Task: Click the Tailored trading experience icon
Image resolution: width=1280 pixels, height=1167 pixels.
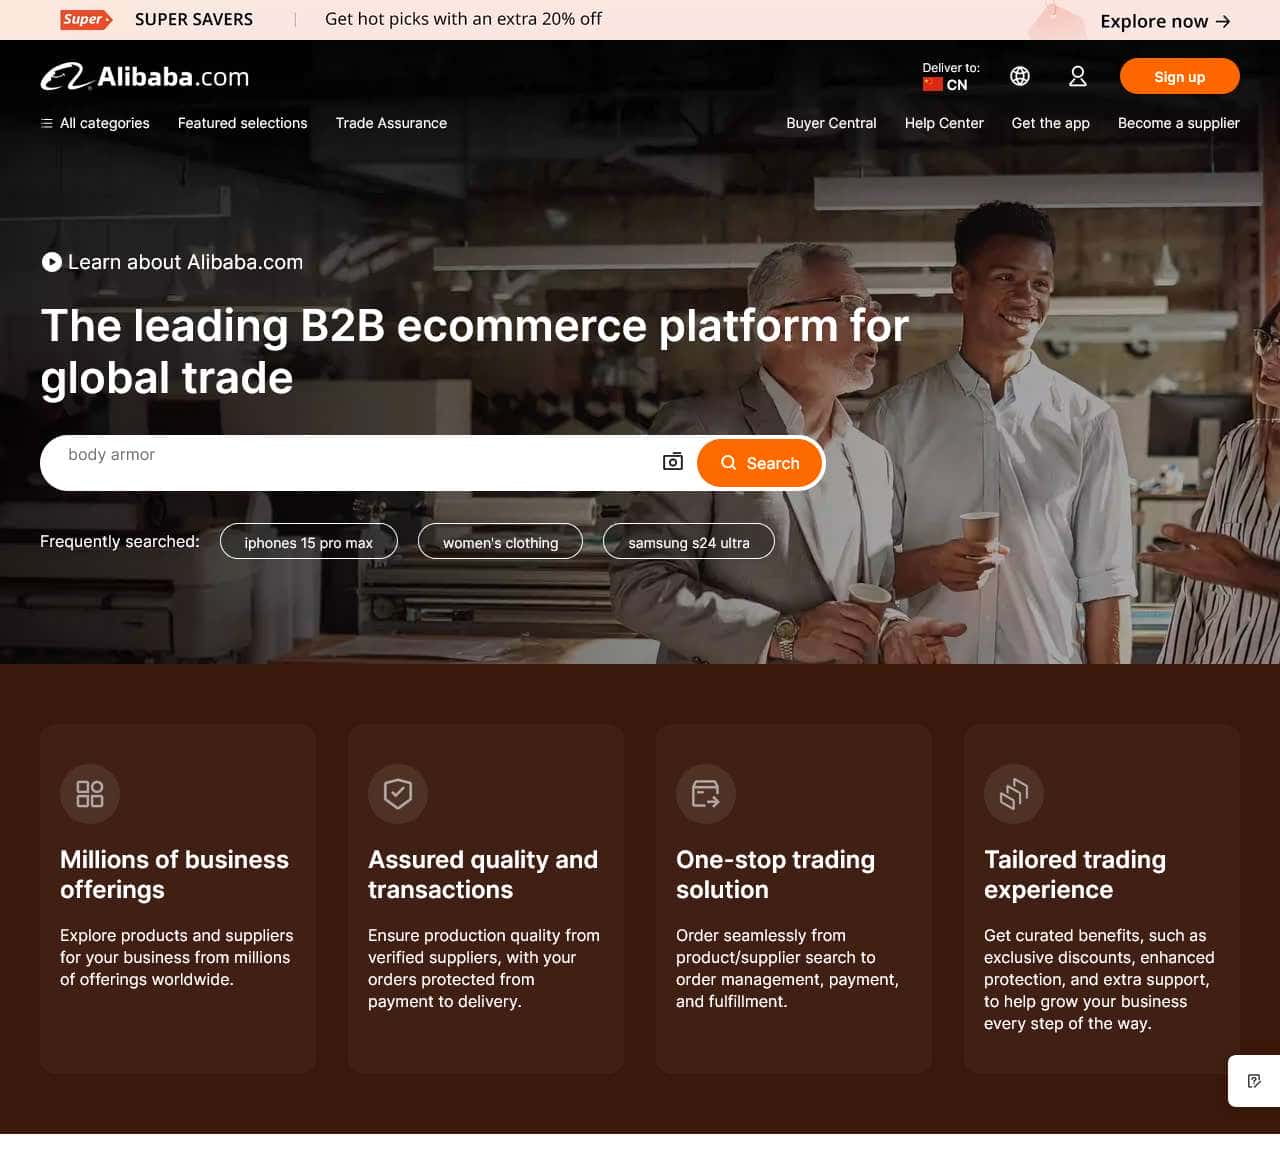Action: point(1014,794)
